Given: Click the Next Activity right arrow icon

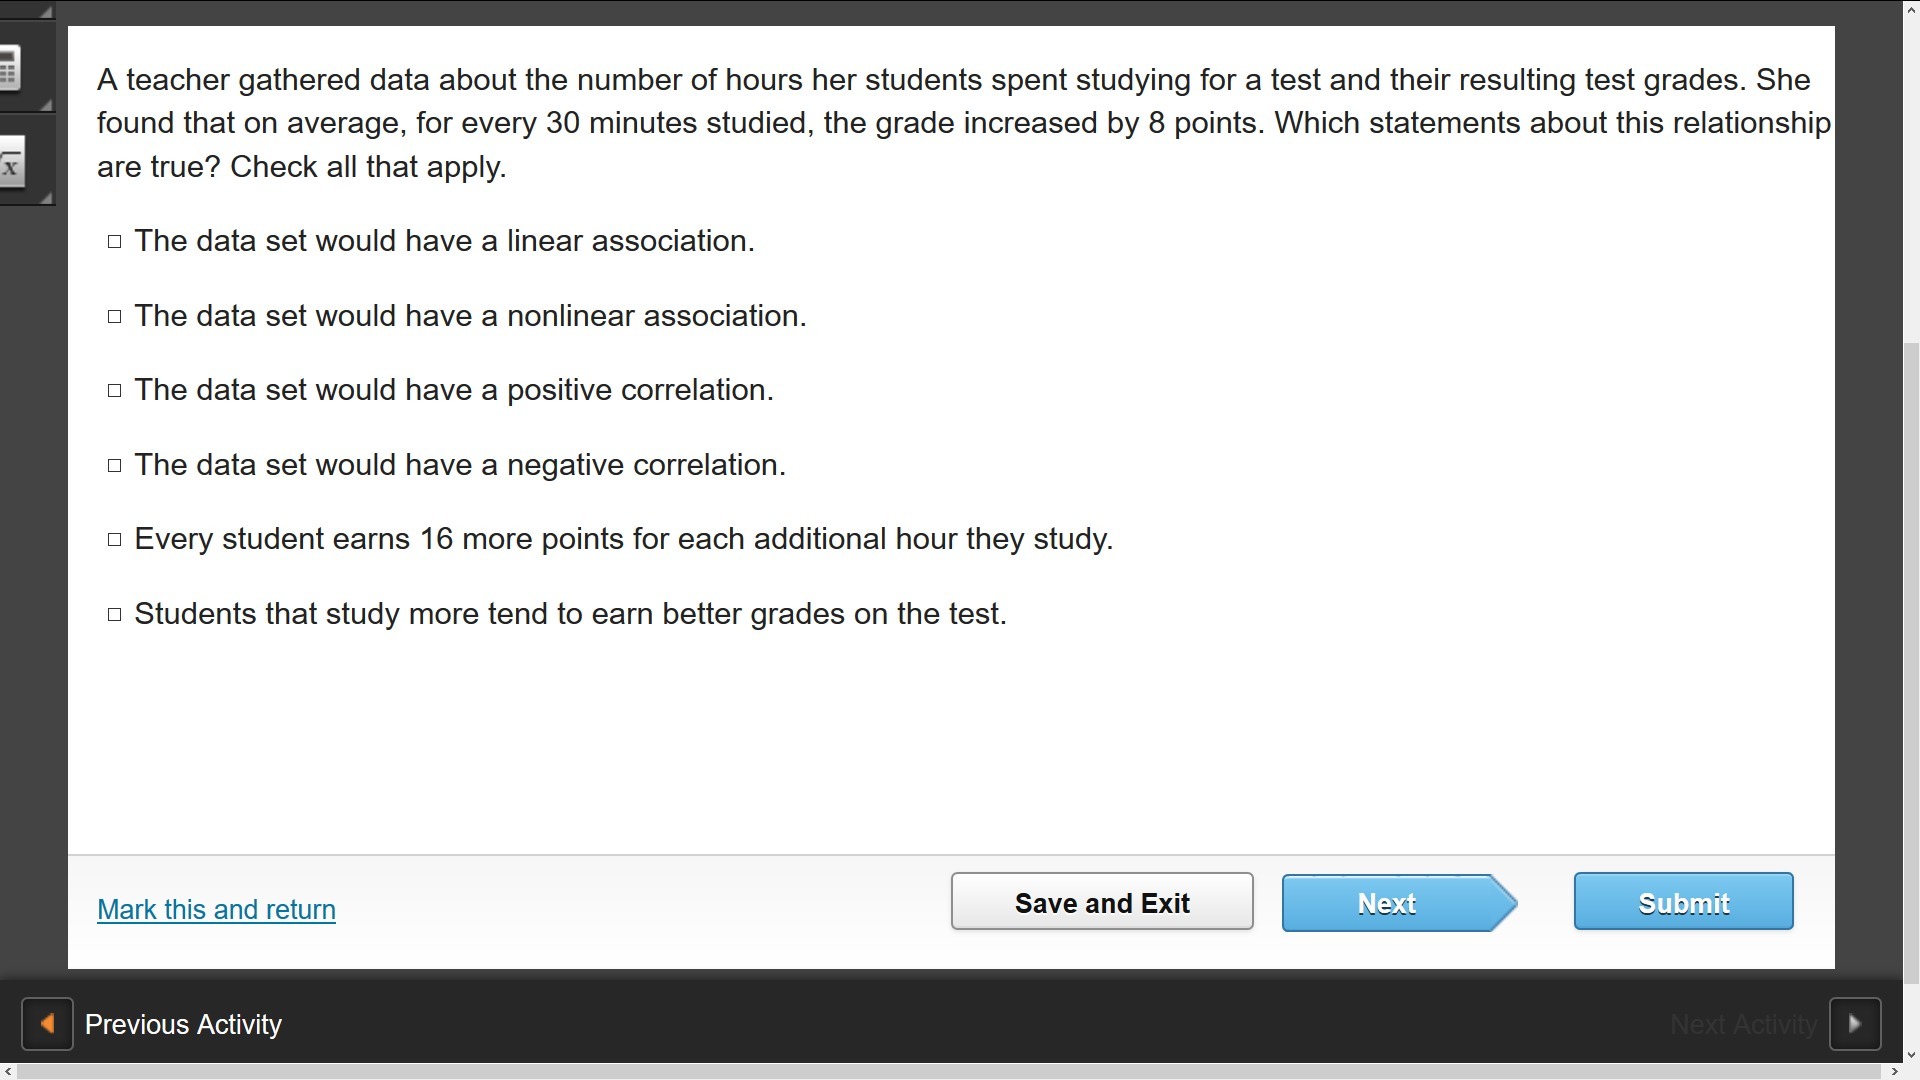Looking at the screenshot, I should point(1855,1024).
